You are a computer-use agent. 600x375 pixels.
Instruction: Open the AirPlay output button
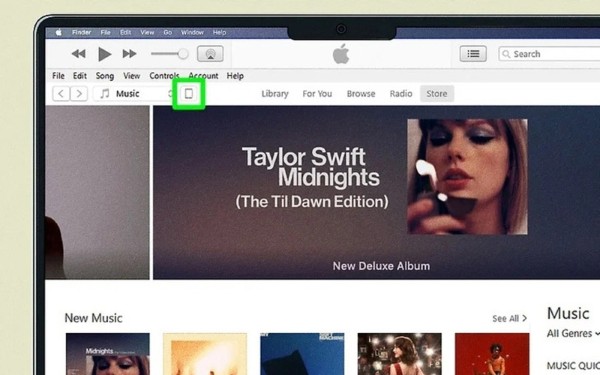point(210,54)
